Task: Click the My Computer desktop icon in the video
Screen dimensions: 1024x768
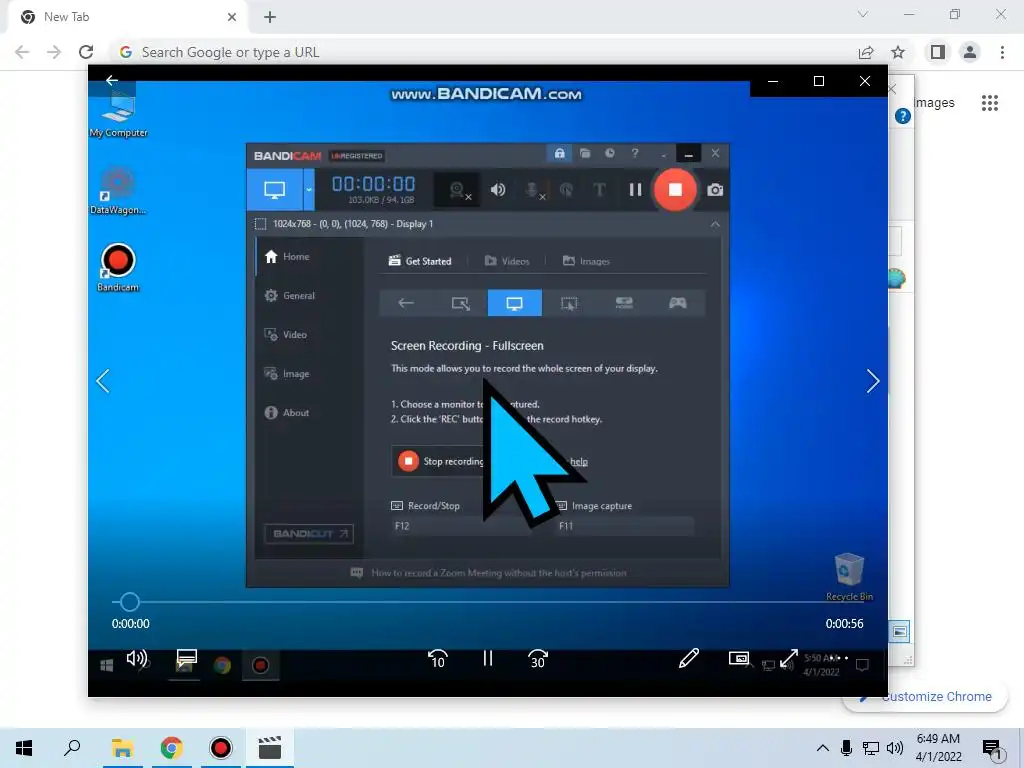Action: tap(118, 114)
